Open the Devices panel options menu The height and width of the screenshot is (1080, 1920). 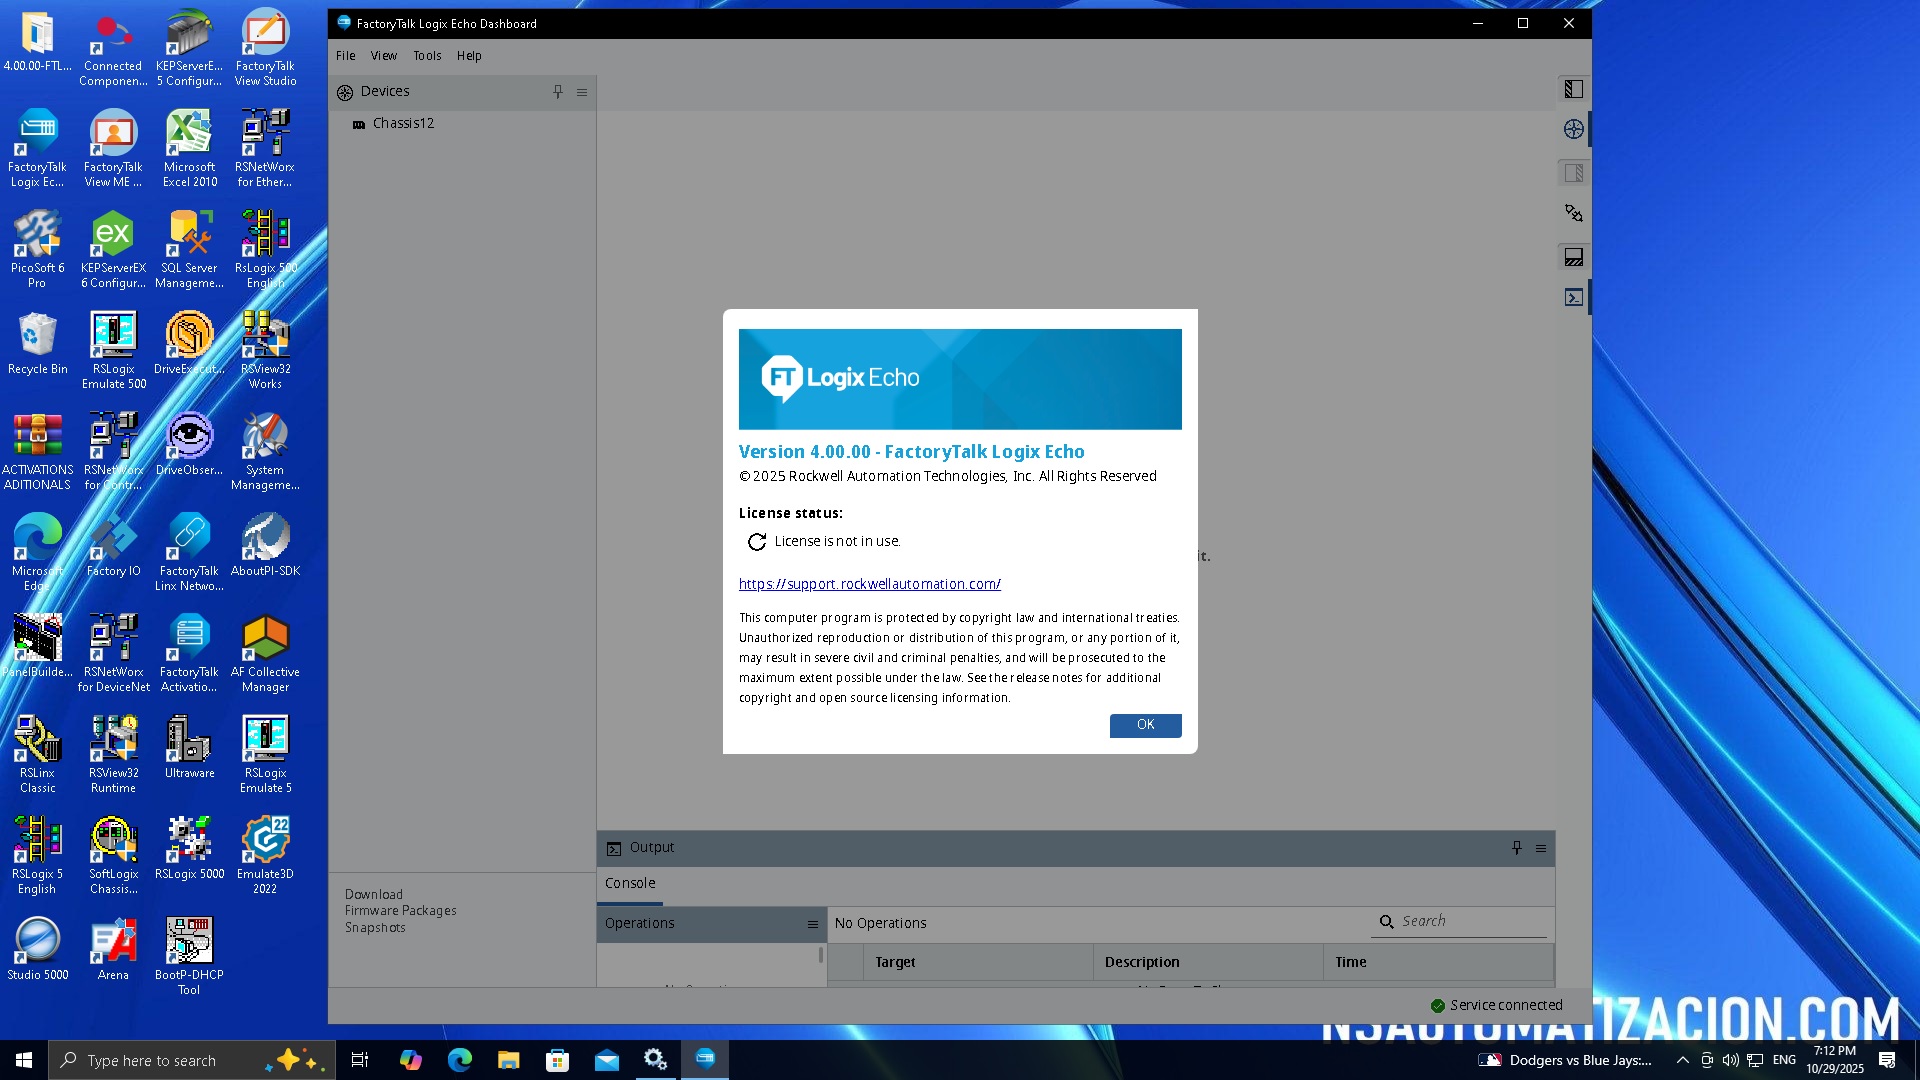[582, 92]
